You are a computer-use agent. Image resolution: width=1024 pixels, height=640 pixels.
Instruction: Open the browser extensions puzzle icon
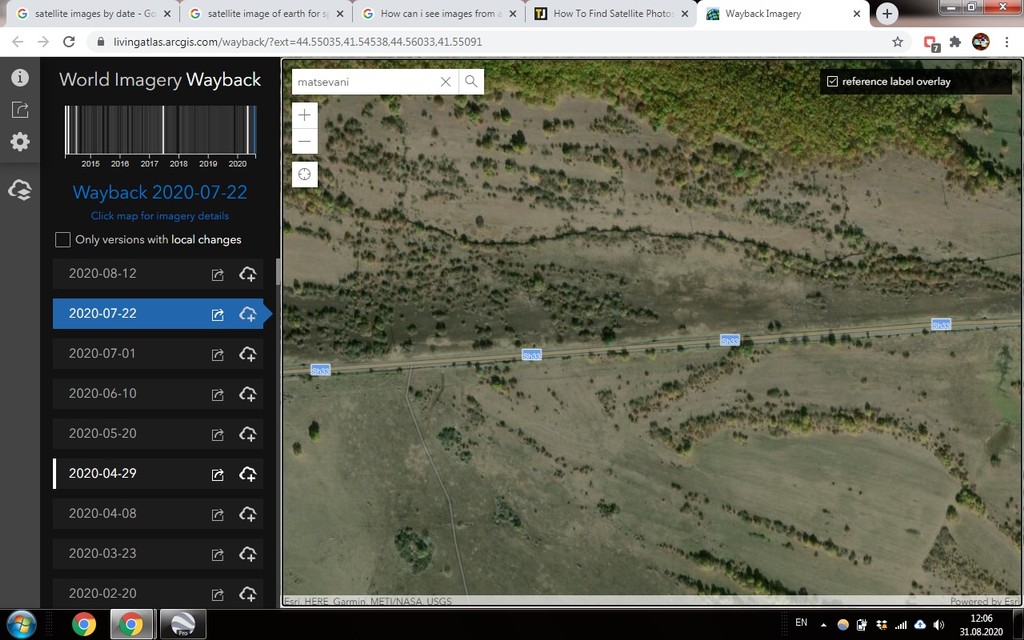click(955, 42)
